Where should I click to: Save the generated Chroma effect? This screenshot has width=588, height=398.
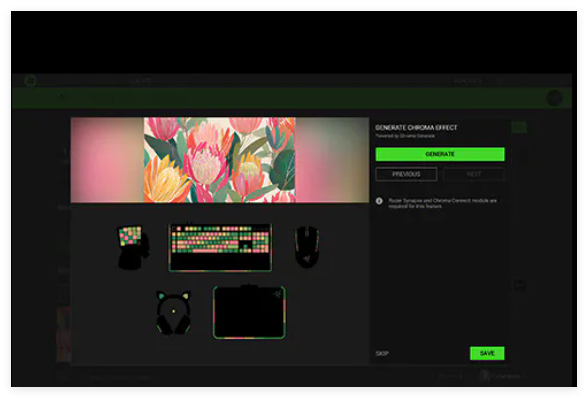pos(487,353)
